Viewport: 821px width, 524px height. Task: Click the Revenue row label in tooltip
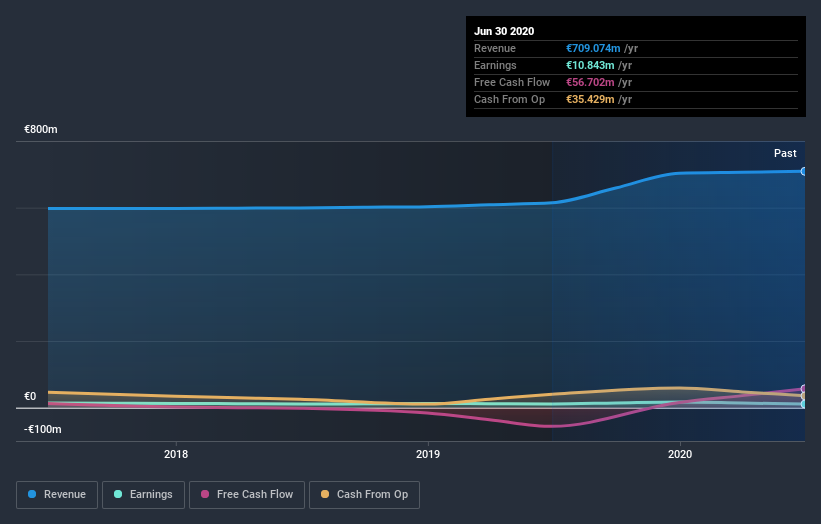pyautogui.click(x=495, y=48)
